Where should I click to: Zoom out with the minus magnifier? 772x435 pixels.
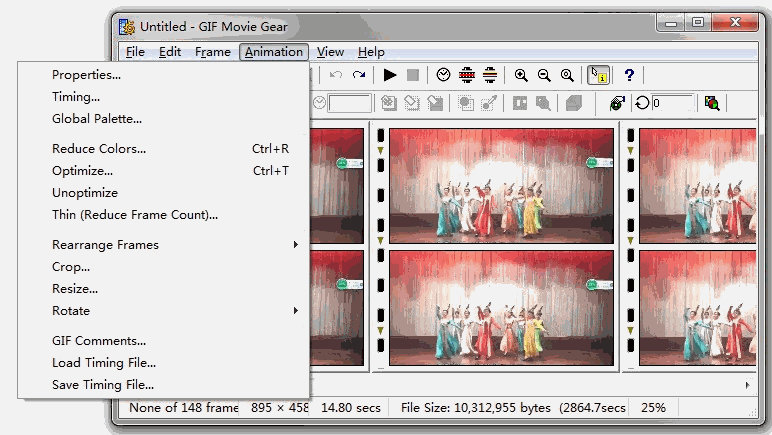tap(544, 75)
